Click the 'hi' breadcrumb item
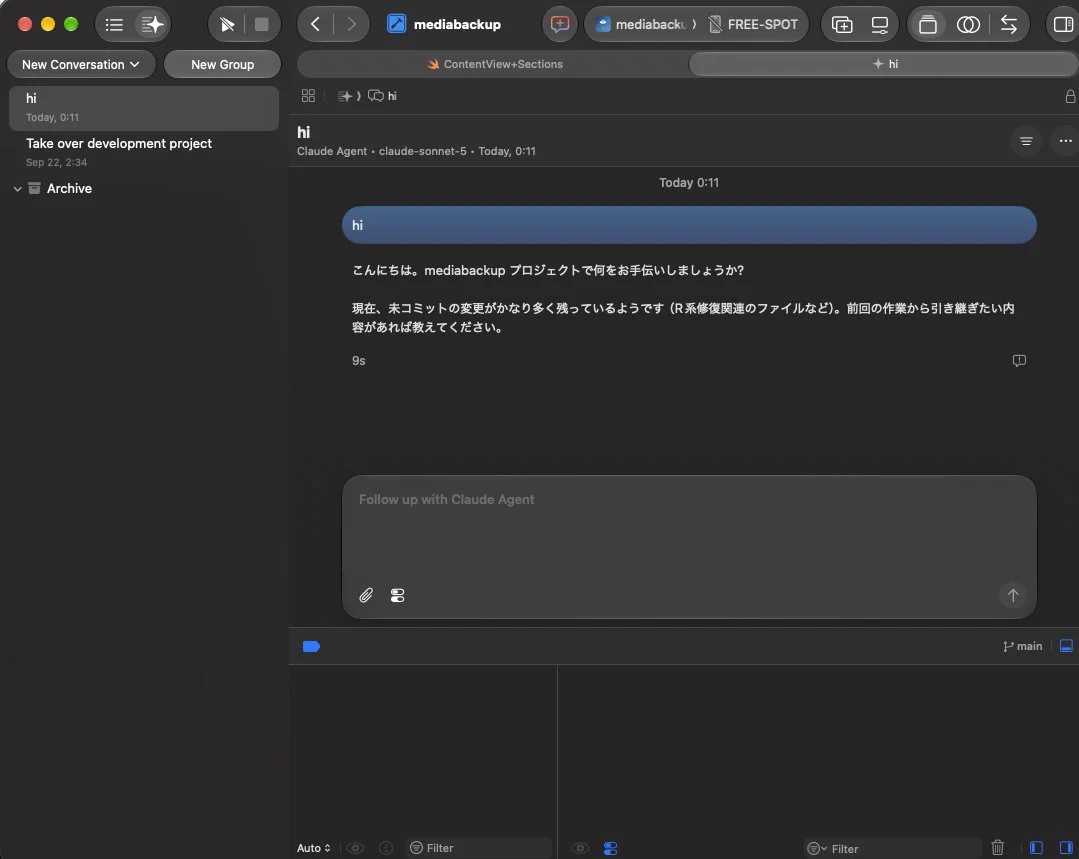Screen dimensions: 1079x859 point(383,96)
